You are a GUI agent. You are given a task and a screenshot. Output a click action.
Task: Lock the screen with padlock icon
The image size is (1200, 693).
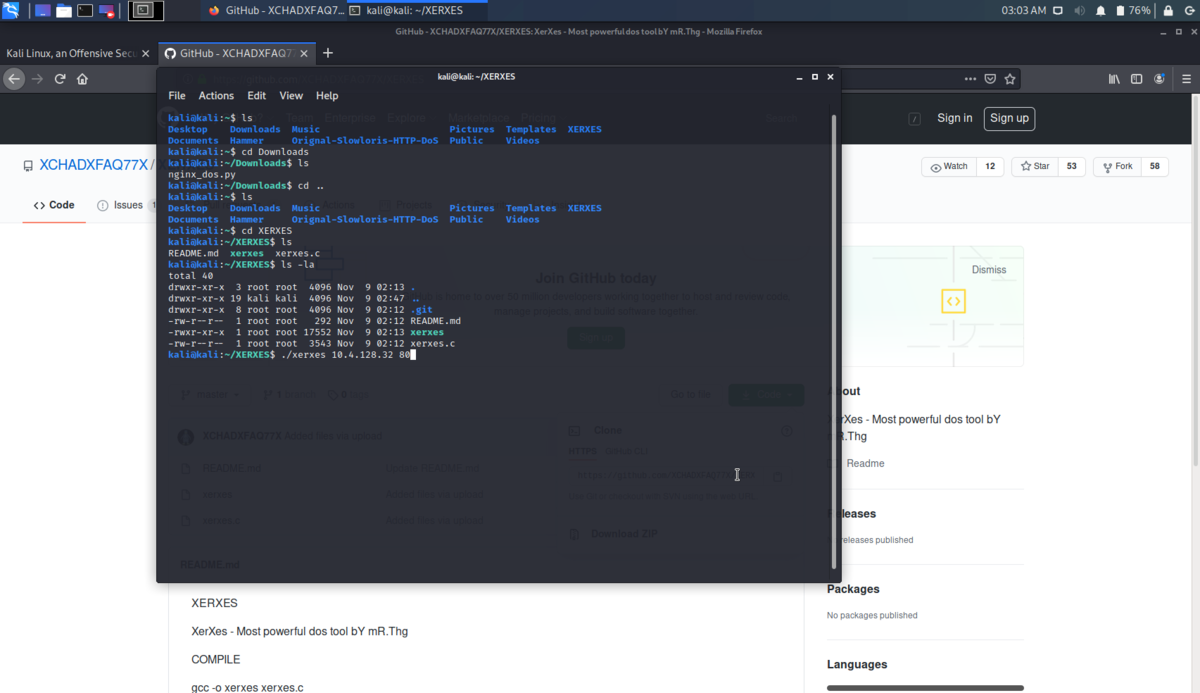pos(1167,11)
